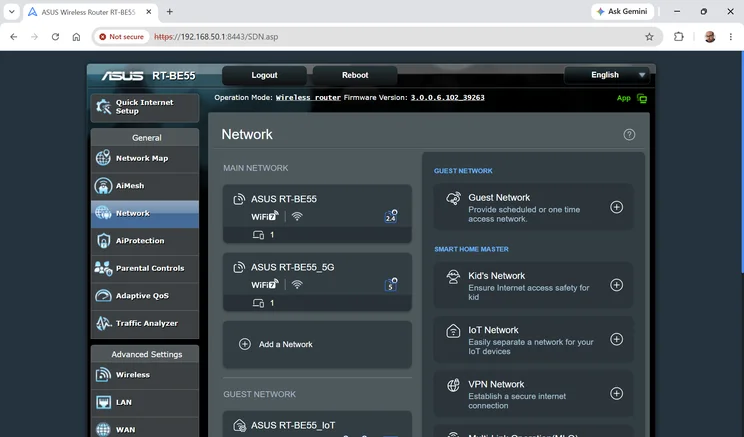Reload the browser page
The width and height of the screenshot is (744, 437).
click(56, 37)
